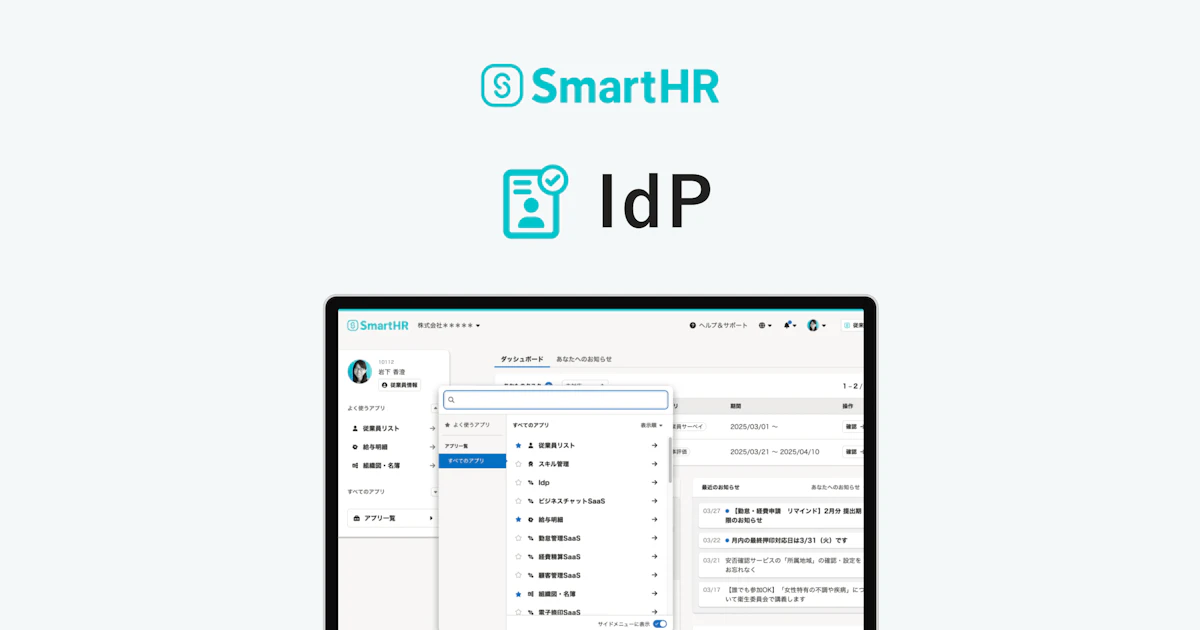This screenshot has height=630, width=1200.
Task: Click the app list scrollbar
Action: click(669, 460)
